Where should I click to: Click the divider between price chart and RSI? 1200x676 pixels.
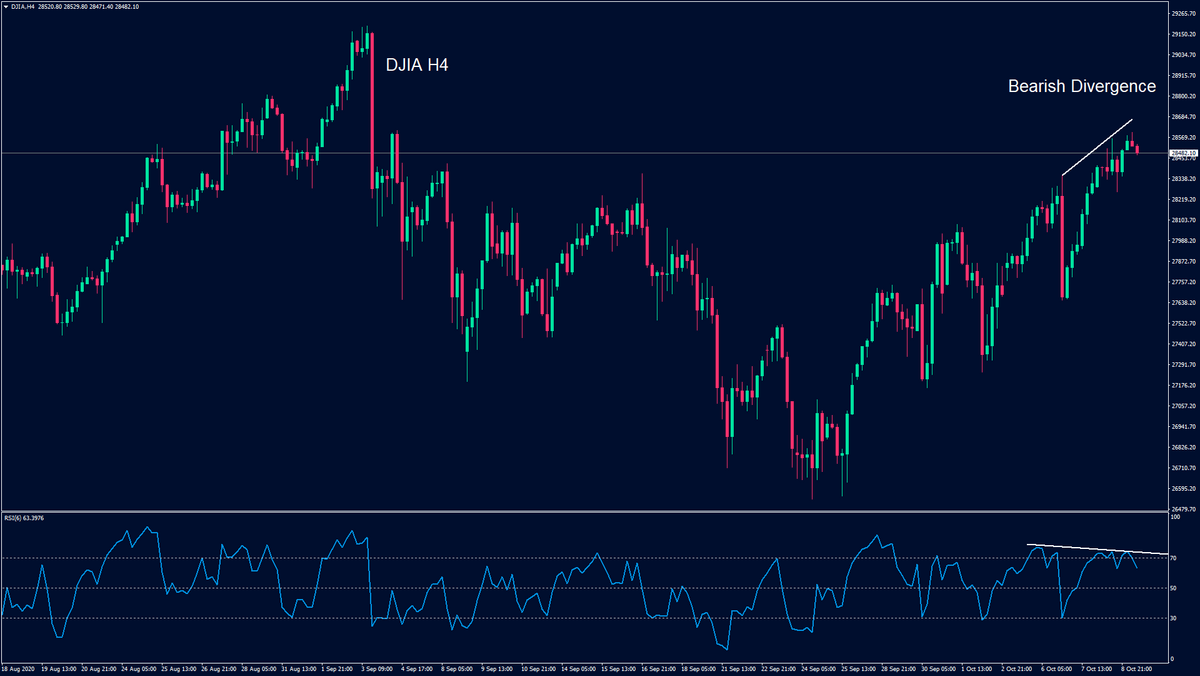click(600, 511)
